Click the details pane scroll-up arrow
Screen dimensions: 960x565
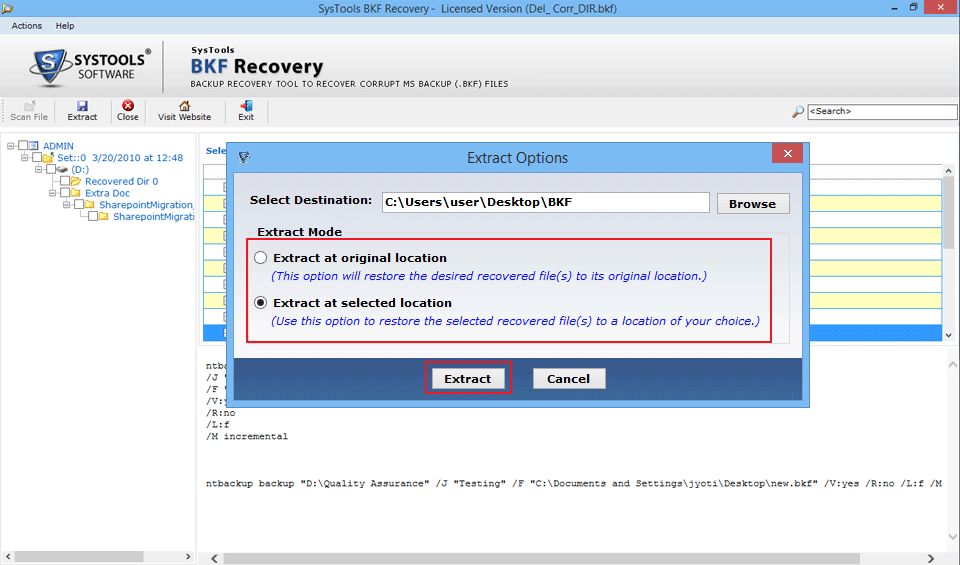[x=953, y=364]
